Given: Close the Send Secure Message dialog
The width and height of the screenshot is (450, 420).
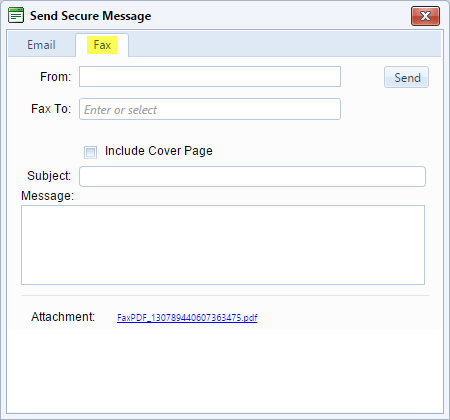Looking at the screenshot, I should coord(425,16).
